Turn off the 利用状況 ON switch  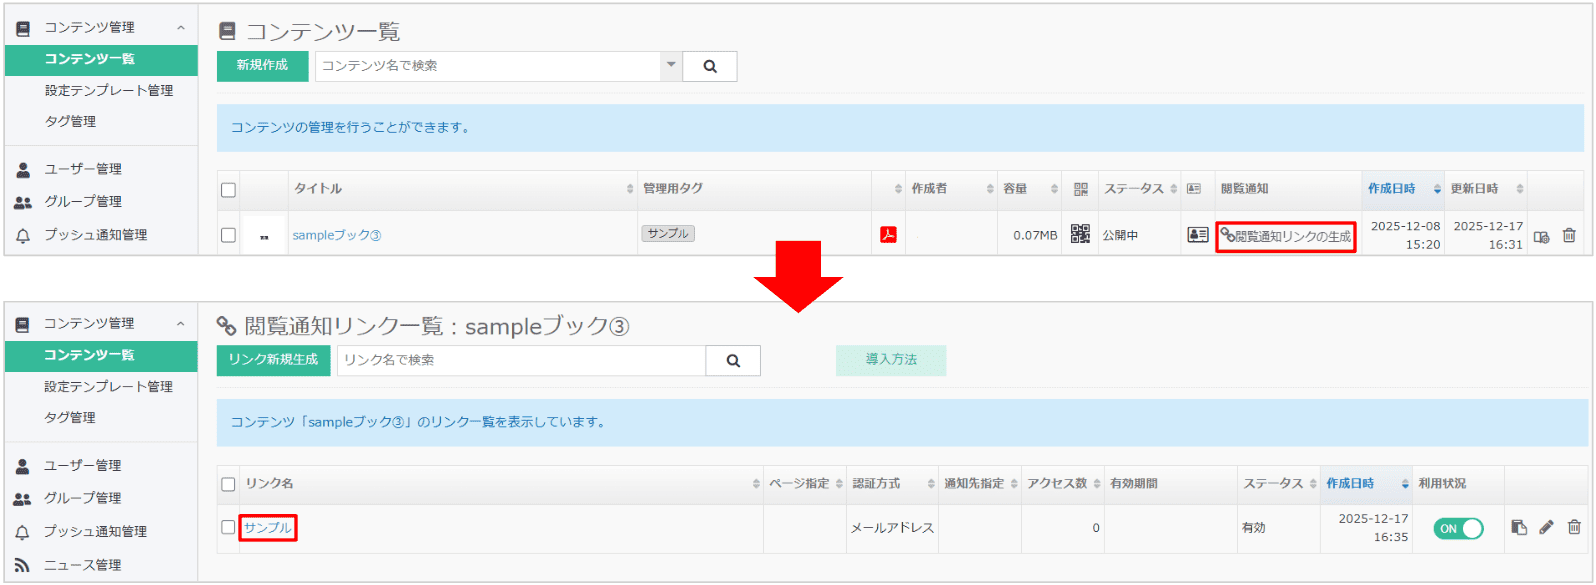[x=1459, y=529]
